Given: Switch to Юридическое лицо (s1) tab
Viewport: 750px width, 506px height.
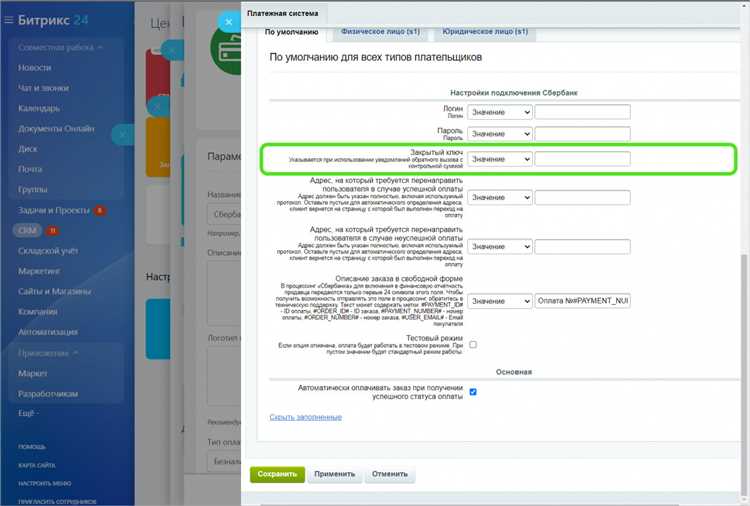Looking at the screenshot, I should point(485,32).
